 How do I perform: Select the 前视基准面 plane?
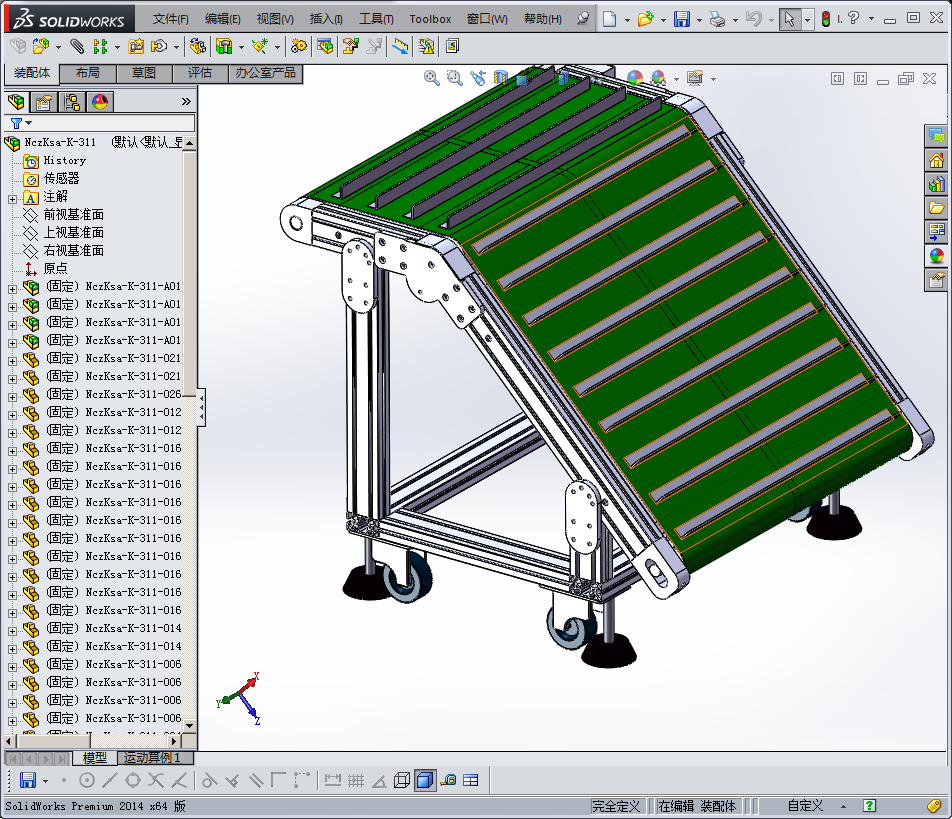point(73,214)
